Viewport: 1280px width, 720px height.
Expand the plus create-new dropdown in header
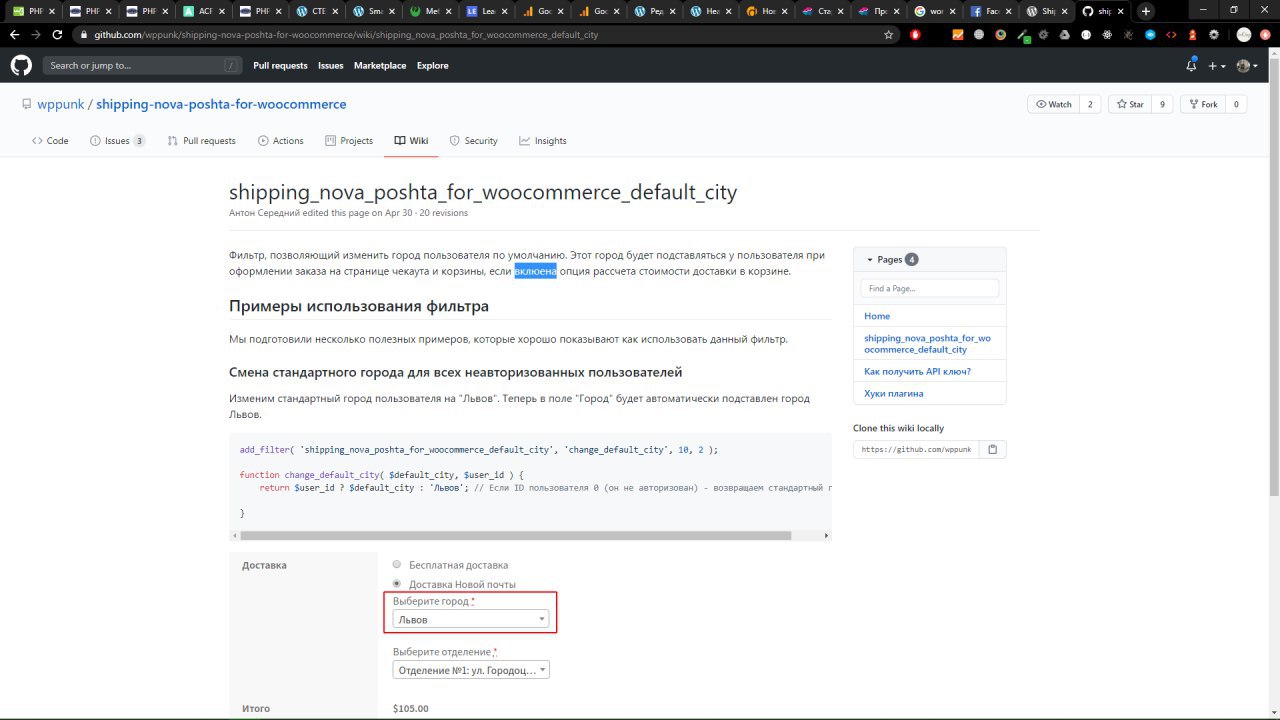point(1215,65)
